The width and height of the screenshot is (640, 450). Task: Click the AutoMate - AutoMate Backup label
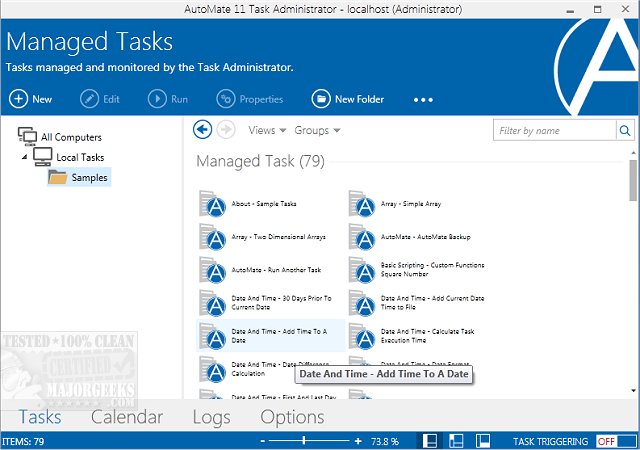[426, 237]
